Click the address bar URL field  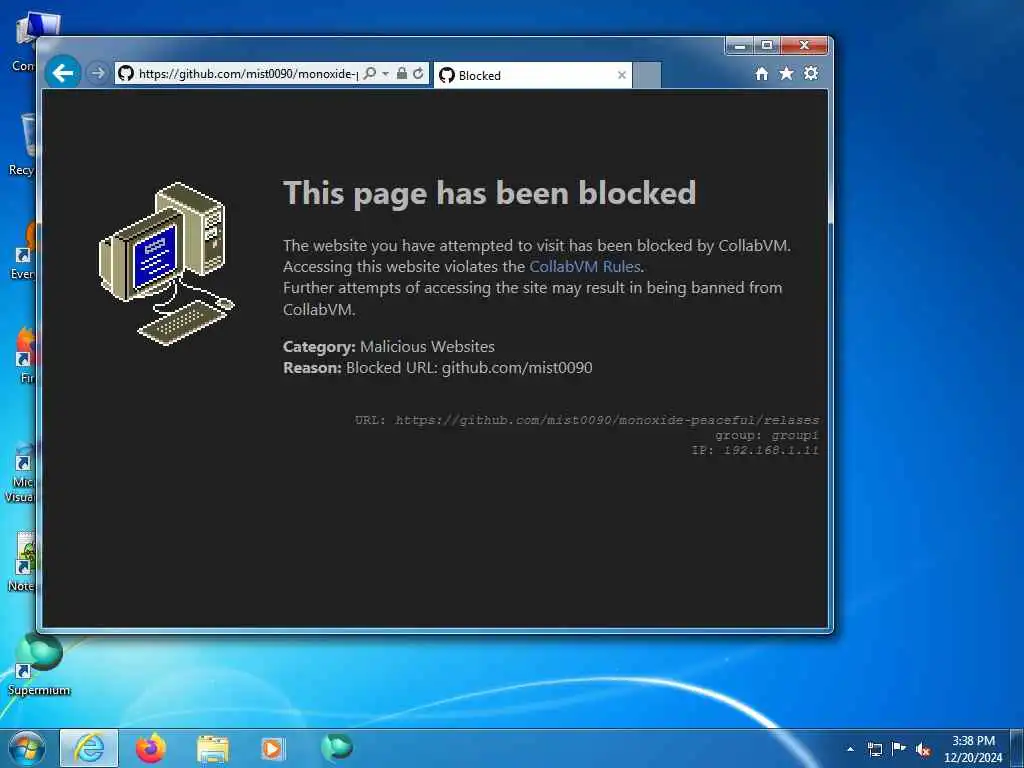pyautogui.click(x=248, y=74)
